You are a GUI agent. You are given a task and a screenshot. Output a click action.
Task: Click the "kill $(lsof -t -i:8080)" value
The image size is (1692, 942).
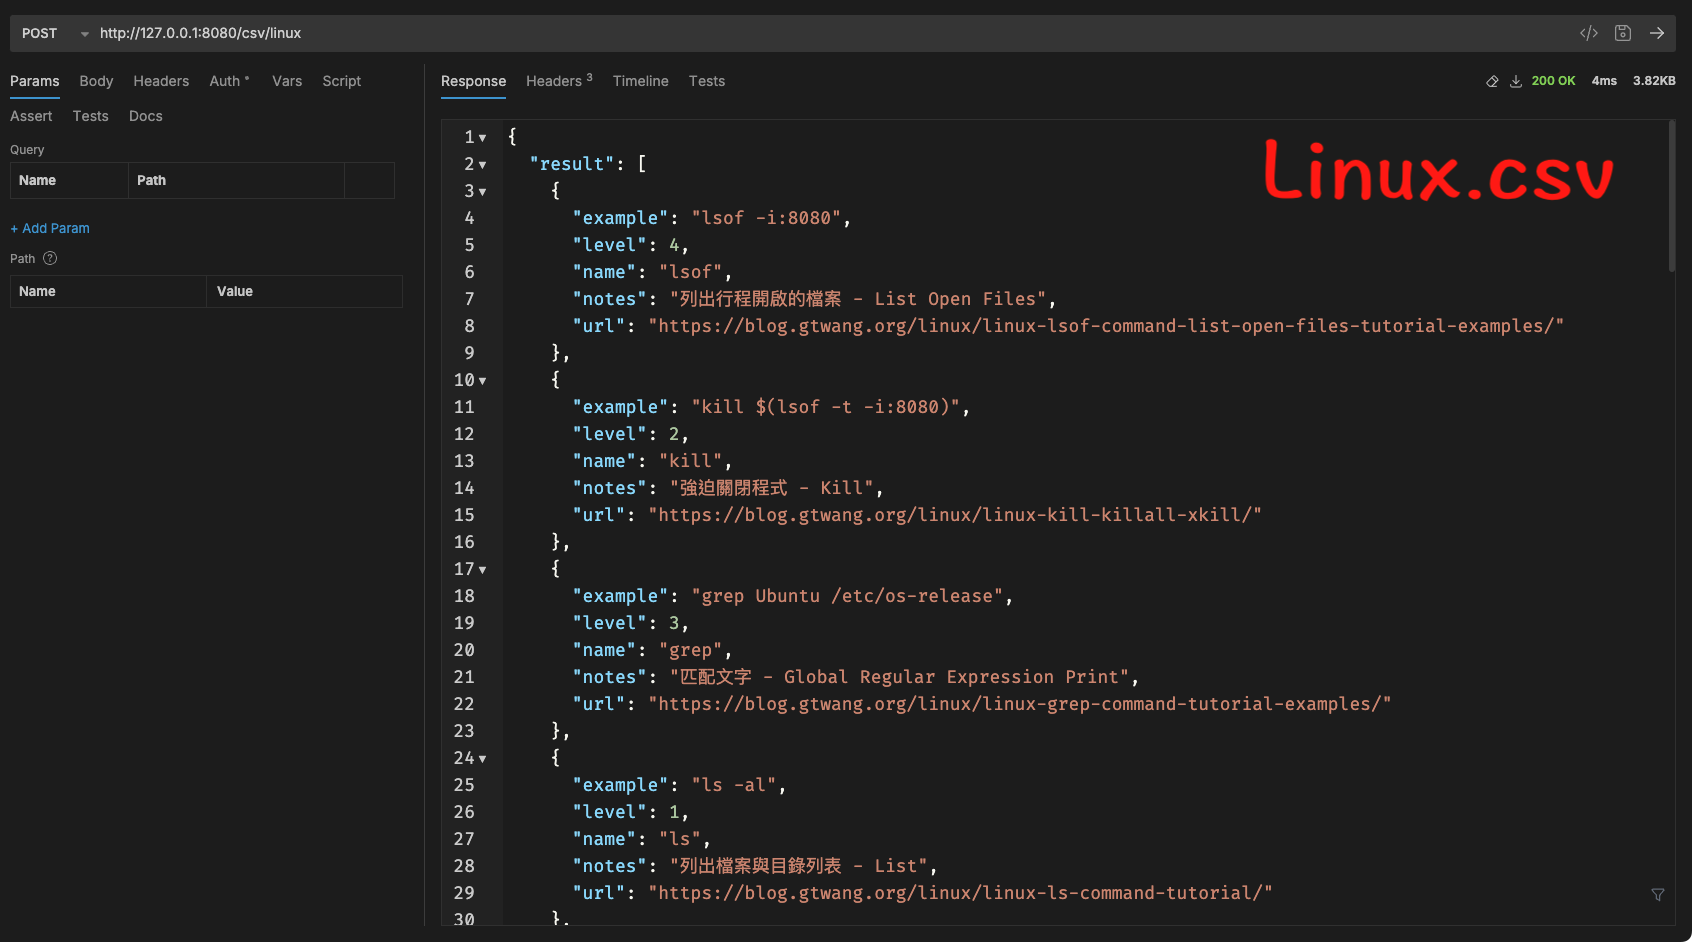point(826,407)
